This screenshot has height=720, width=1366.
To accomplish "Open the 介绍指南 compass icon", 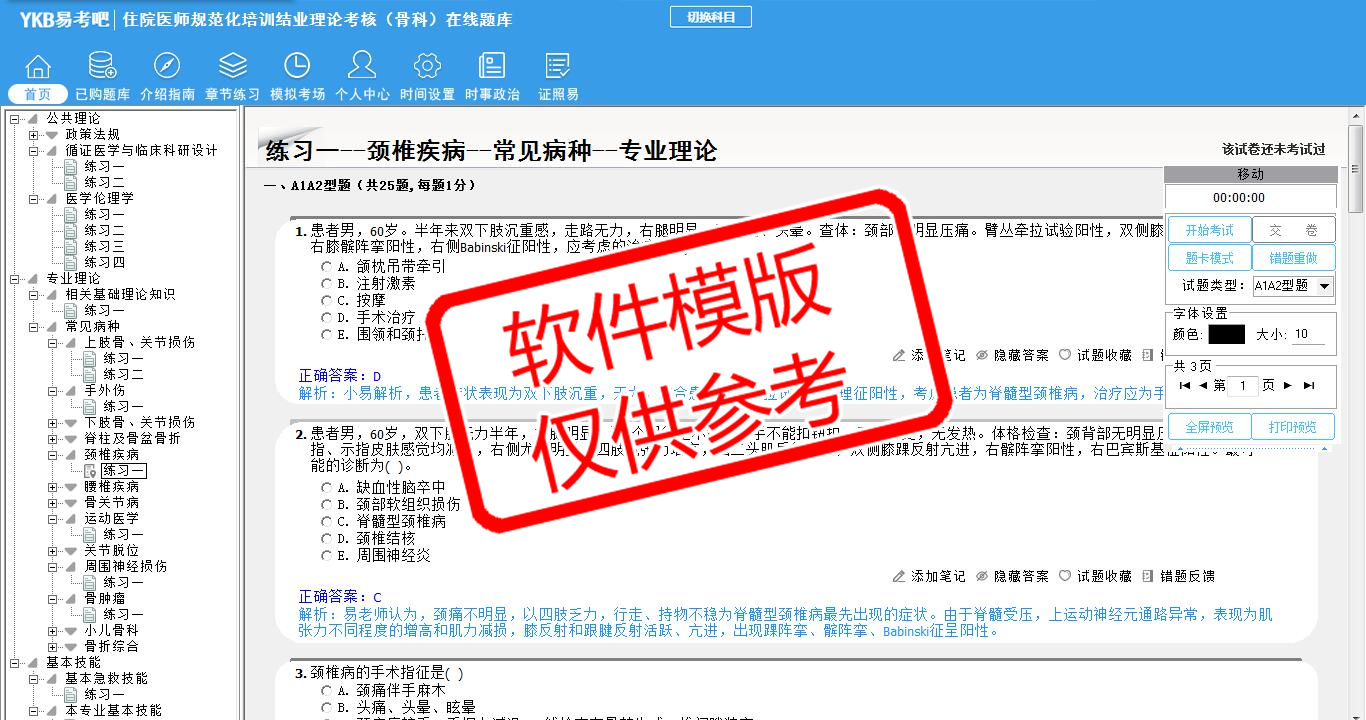I will coord(167,67).
